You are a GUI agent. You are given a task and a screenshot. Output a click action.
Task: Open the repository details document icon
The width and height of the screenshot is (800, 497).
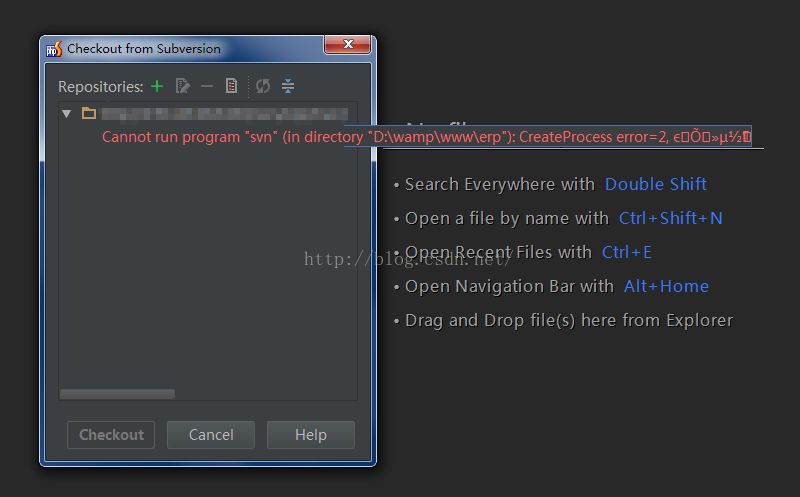point(231,86)
